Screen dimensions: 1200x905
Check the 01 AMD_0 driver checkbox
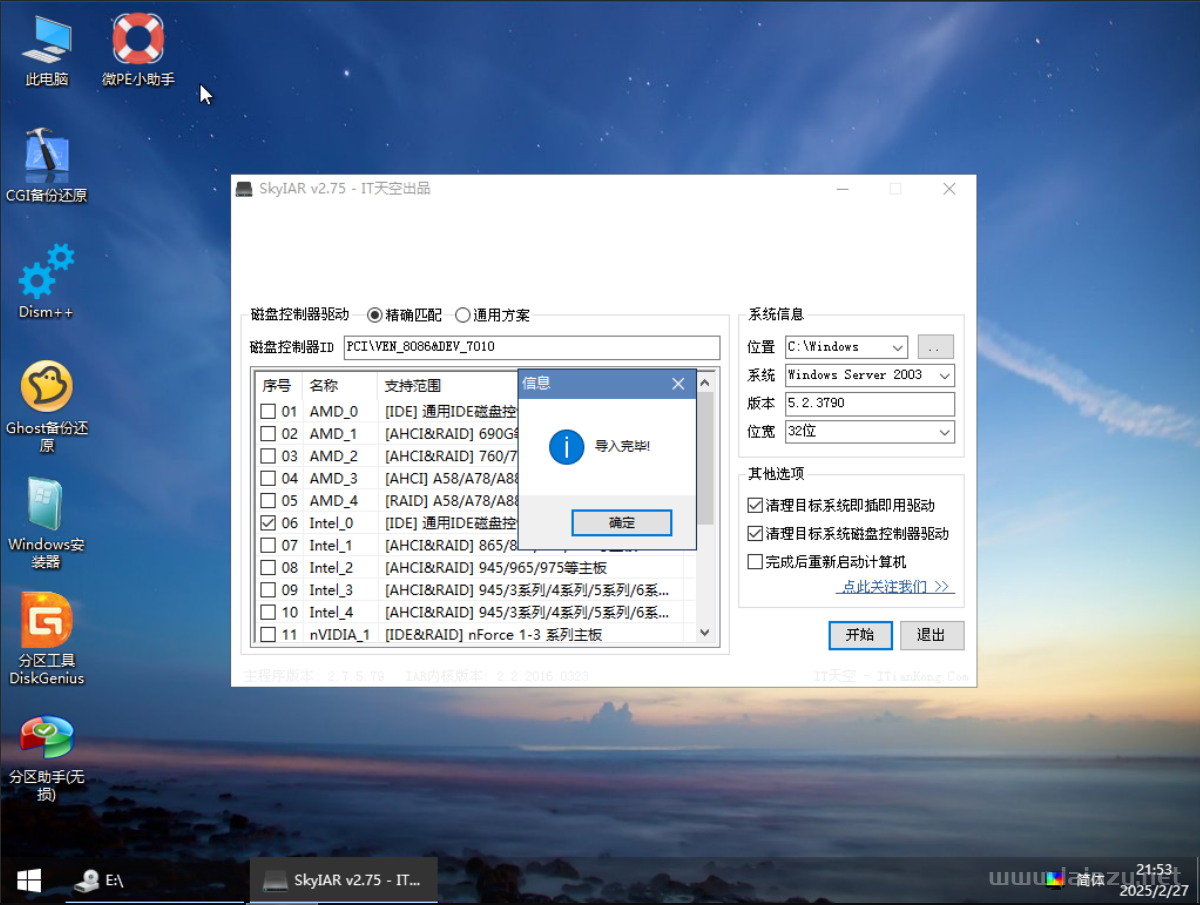pyautogui.click(x=268, y=411)
